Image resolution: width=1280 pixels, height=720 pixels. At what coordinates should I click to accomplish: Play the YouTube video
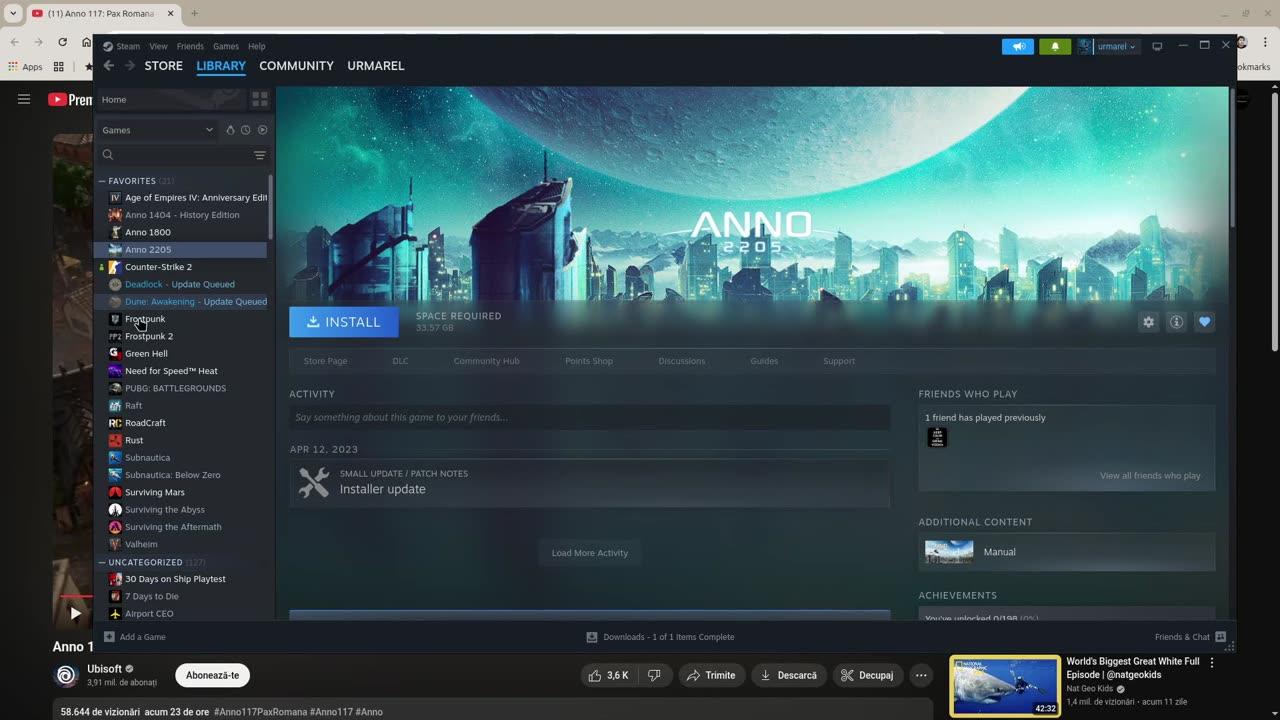coord(75,614)
